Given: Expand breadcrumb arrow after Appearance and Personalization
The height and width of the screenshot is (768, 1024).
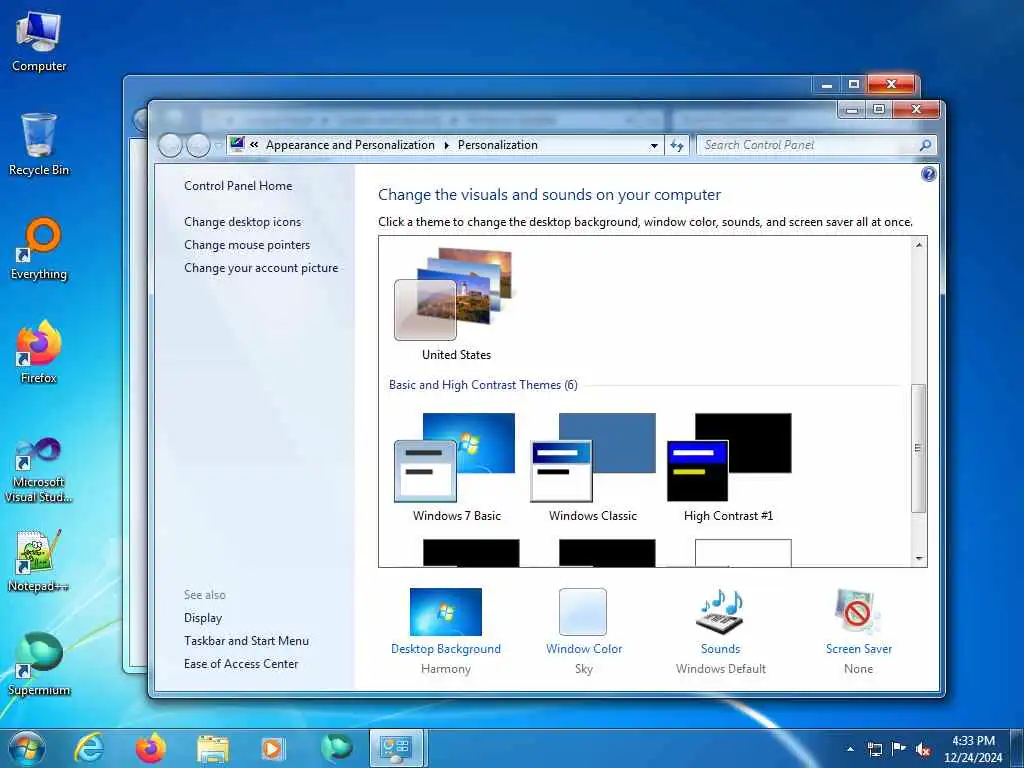Looking at the screenshot, I should [x=447, y=145].
